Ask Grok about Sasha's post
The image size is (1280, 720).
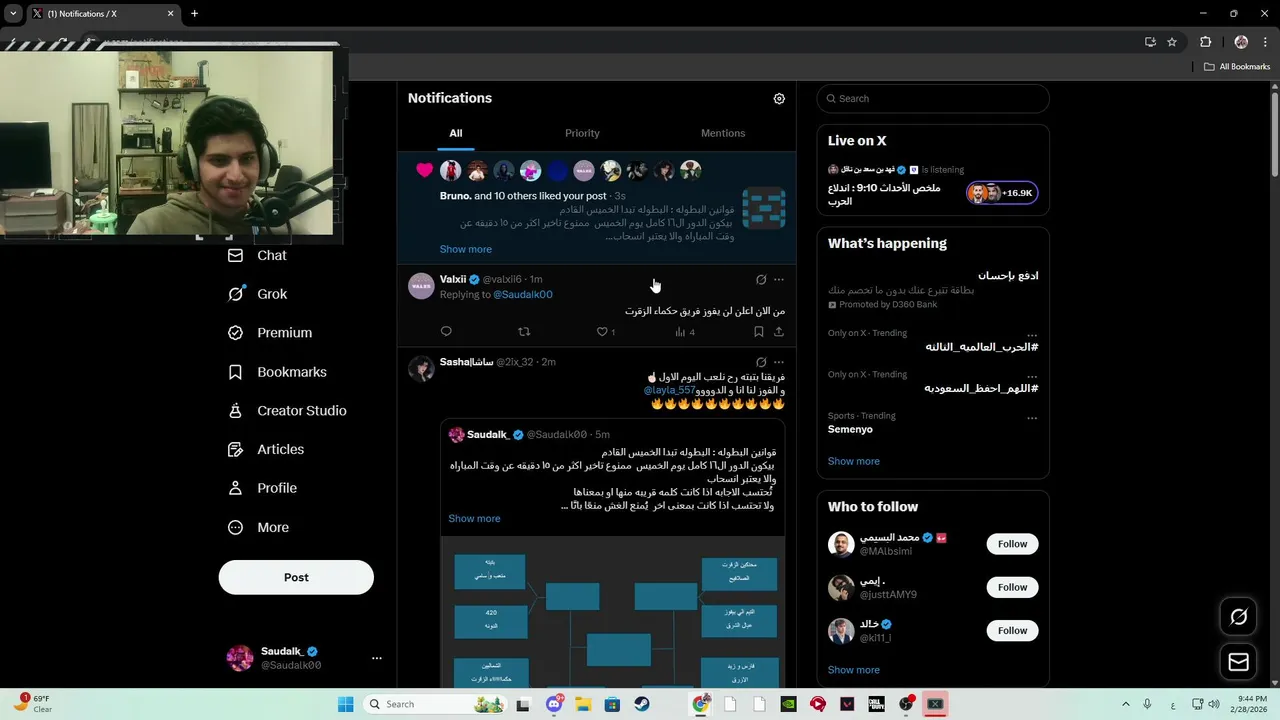761,362
